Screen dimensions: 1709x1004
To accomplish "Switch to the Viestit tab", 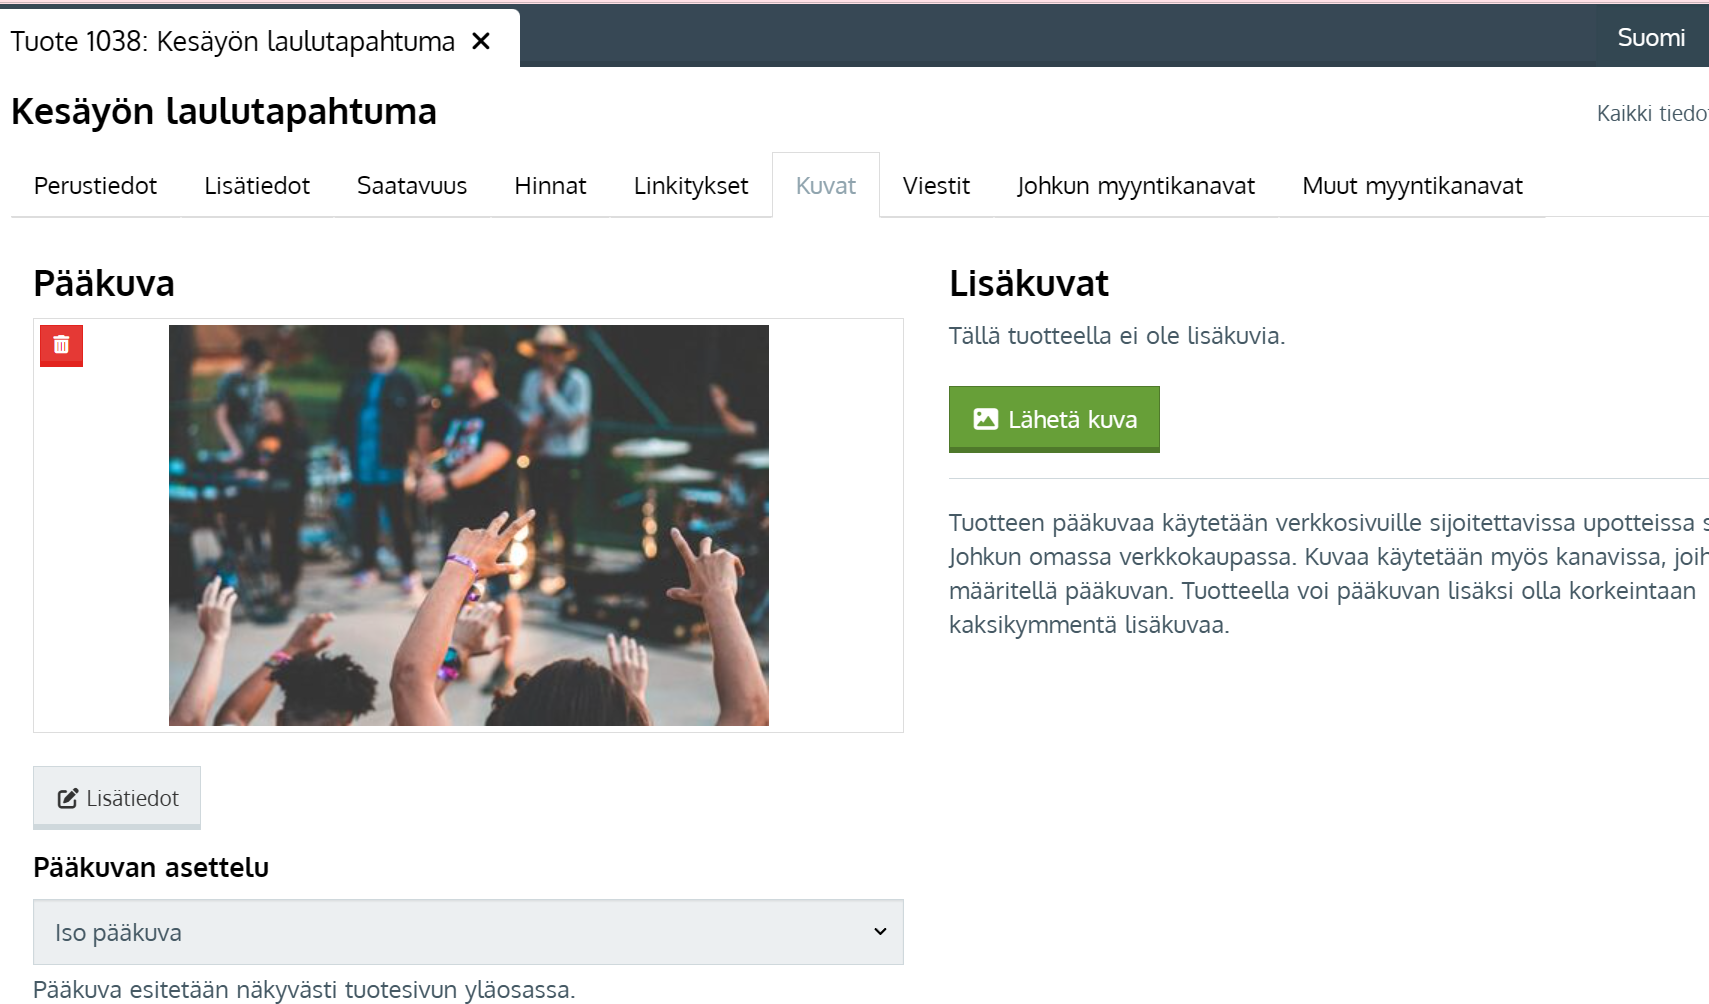I will pos(936,186).
